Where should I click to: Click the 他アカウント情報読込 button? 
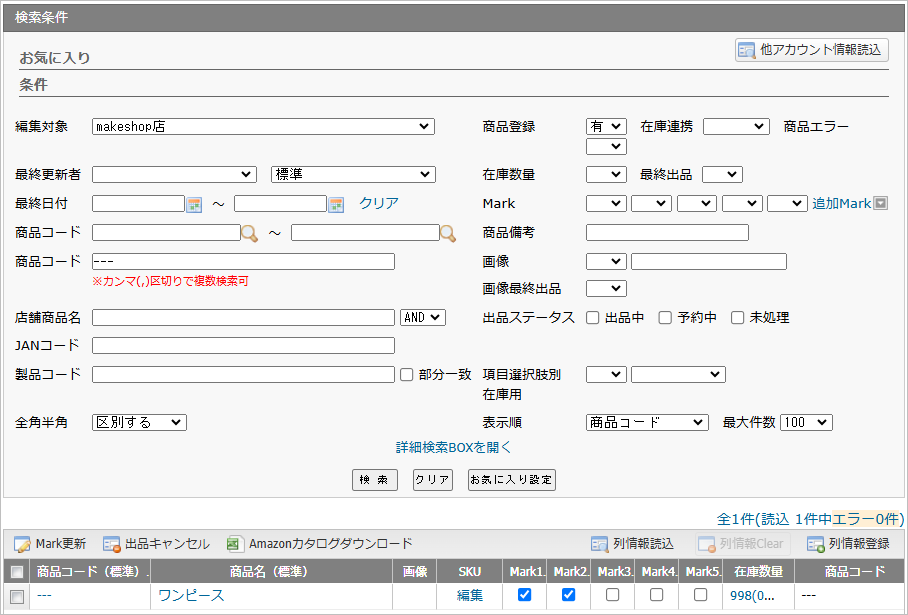[811, 50]
